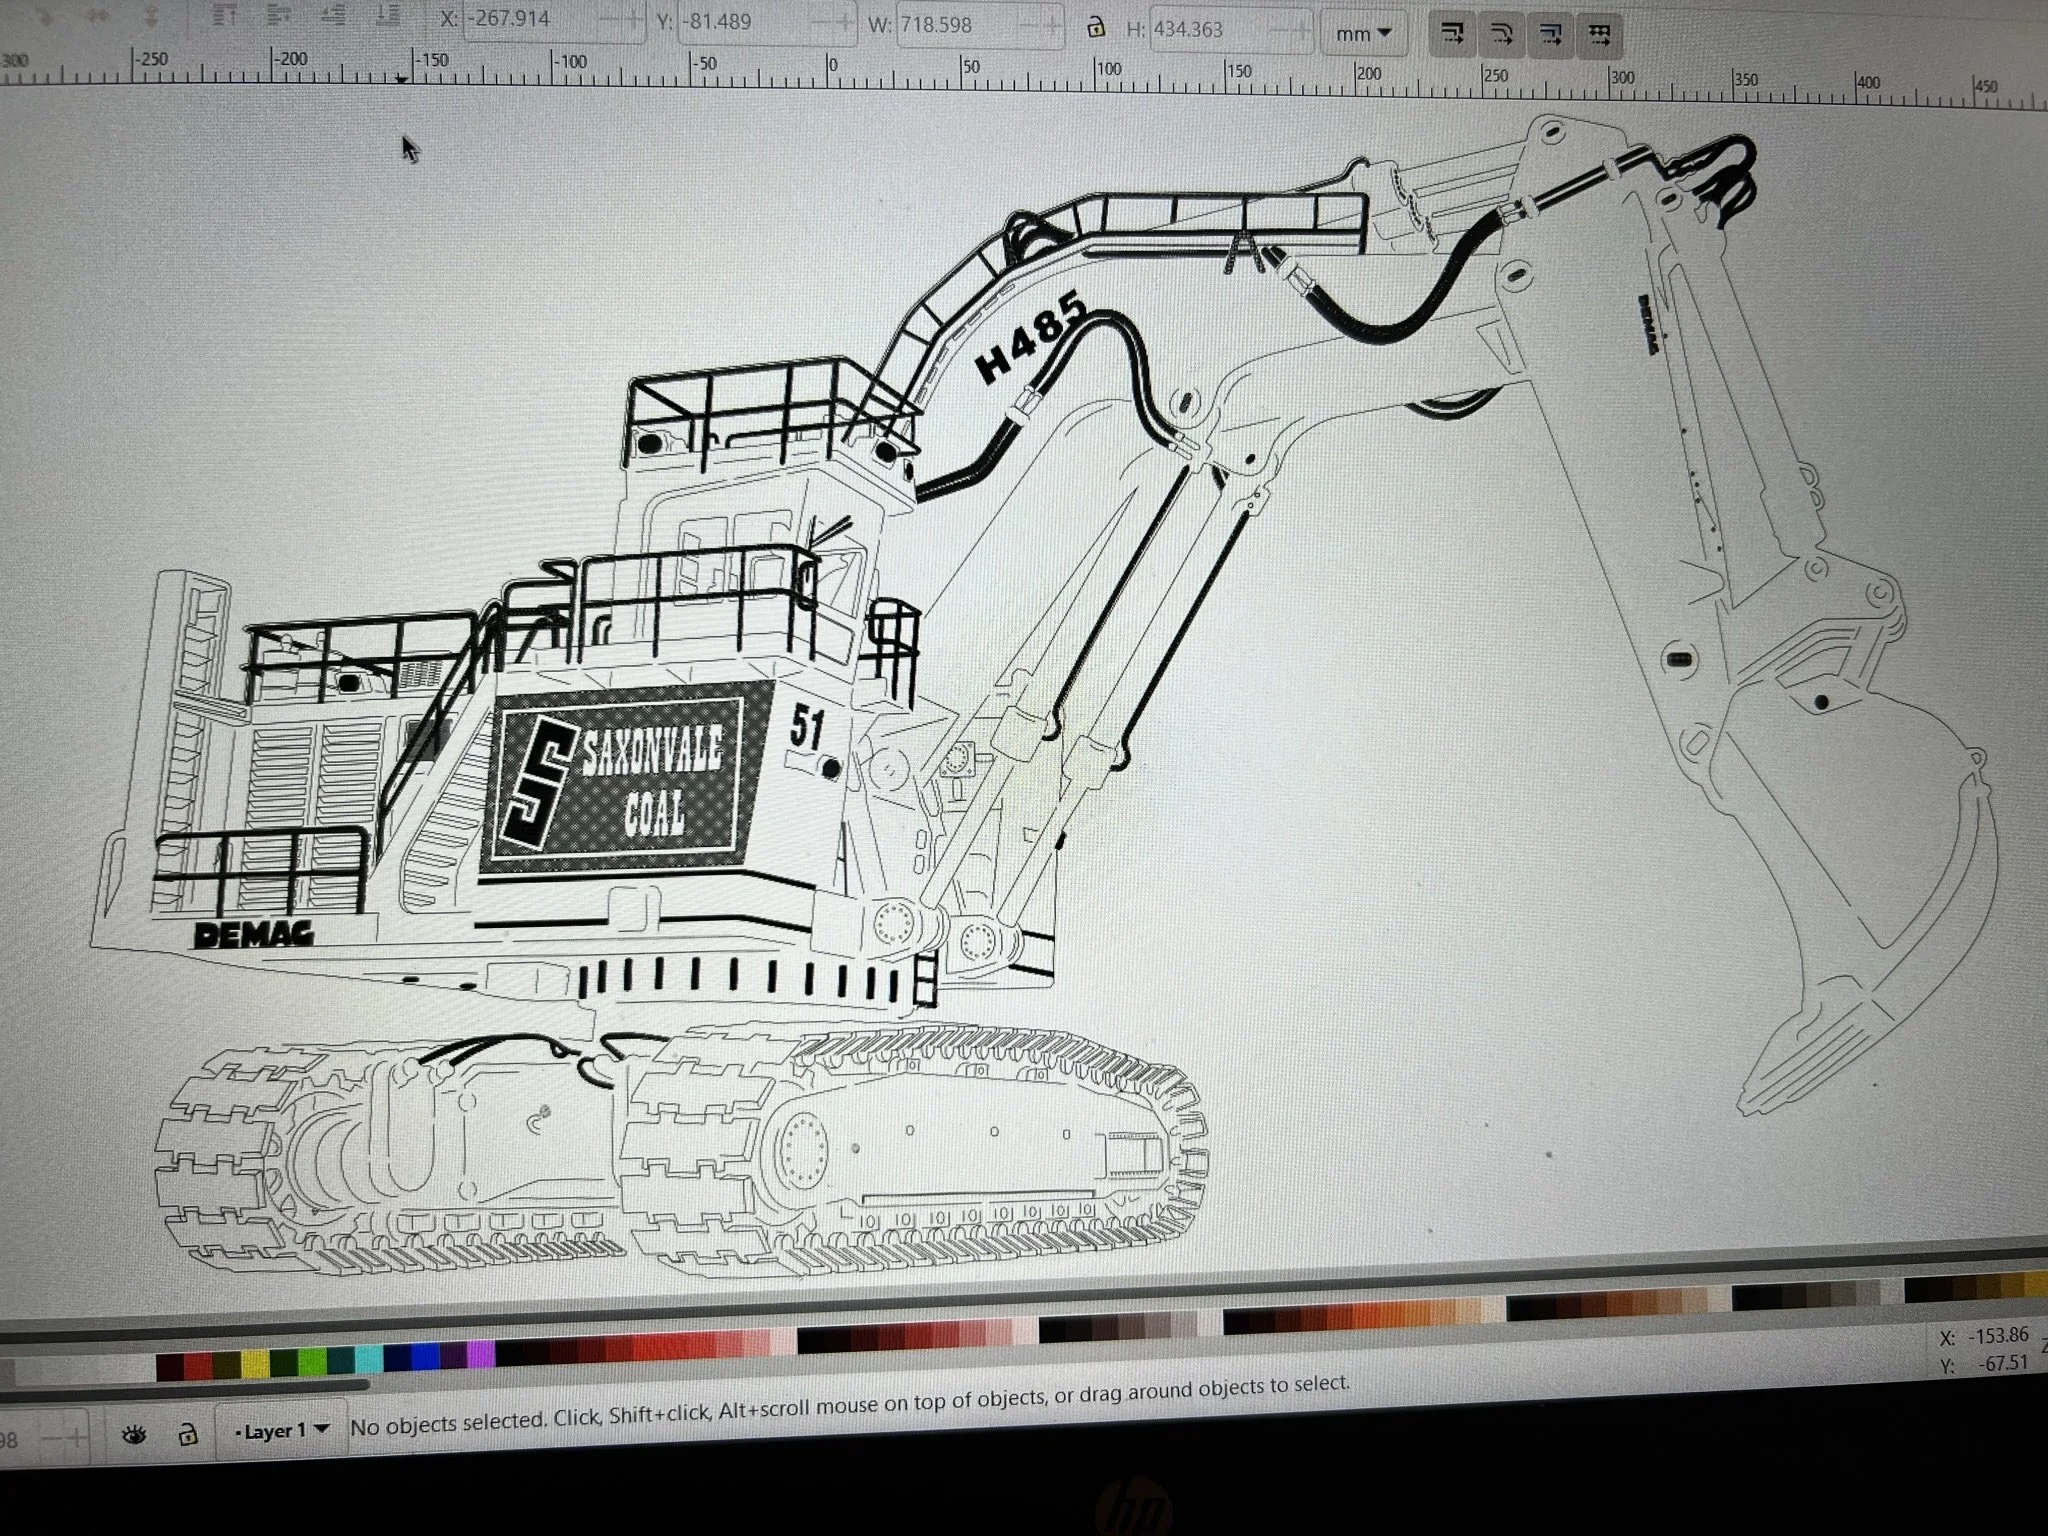Viewport: 2048px width, 1536px height.
Task: Toggle Layer 1 visibility eye icon
Action: tap(134, 1436)
